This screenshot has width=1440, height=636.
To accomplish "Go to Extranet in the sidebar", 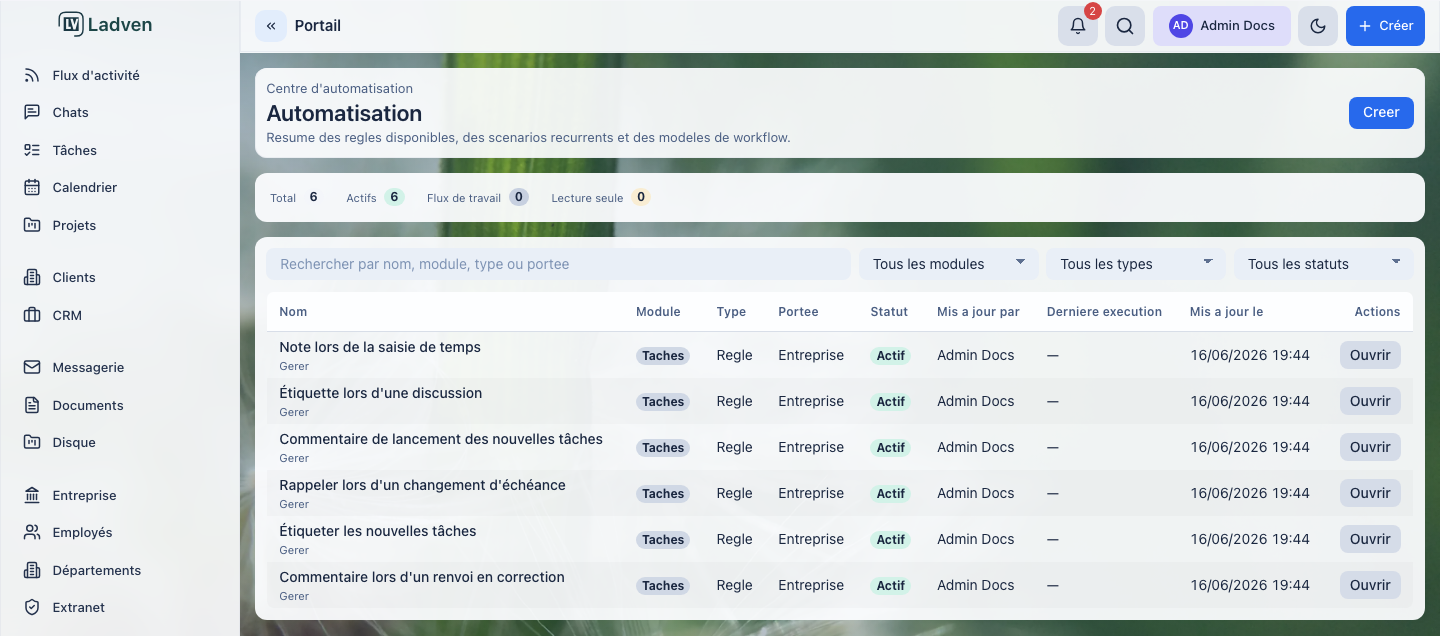I will click(78, 607).
